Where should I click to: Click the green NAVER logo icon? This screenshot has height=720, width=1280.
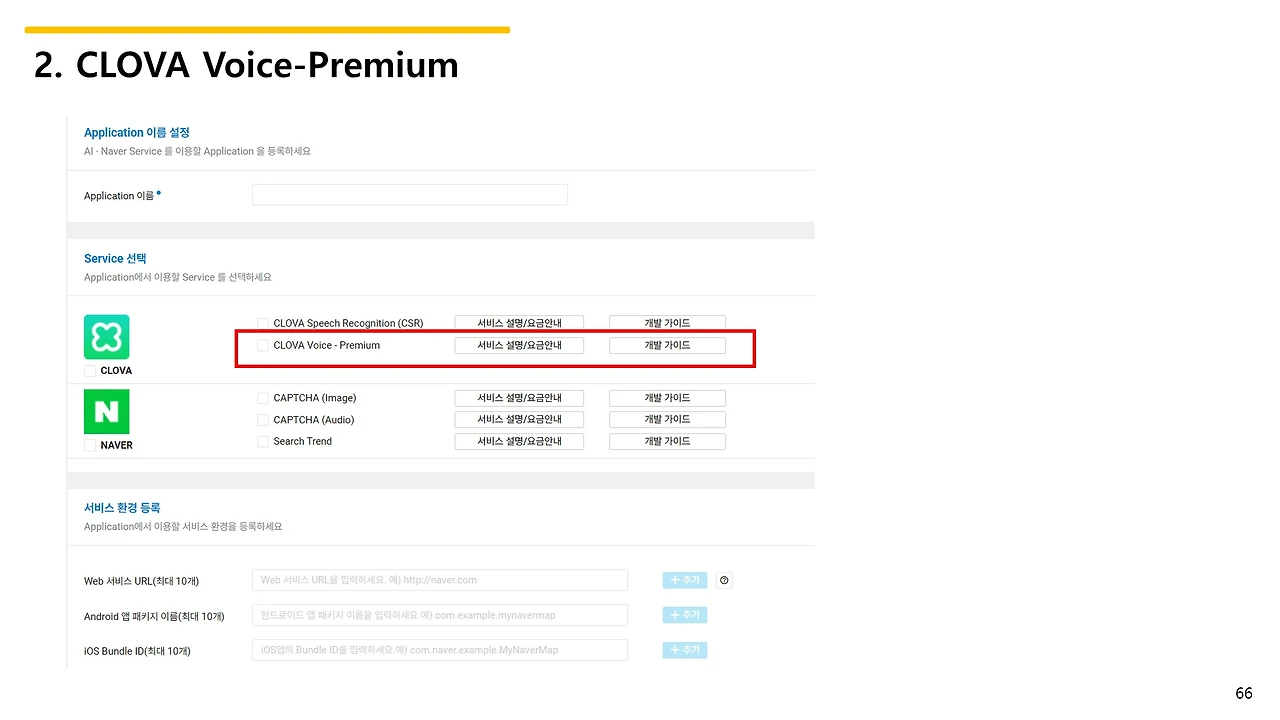(106, 411)
